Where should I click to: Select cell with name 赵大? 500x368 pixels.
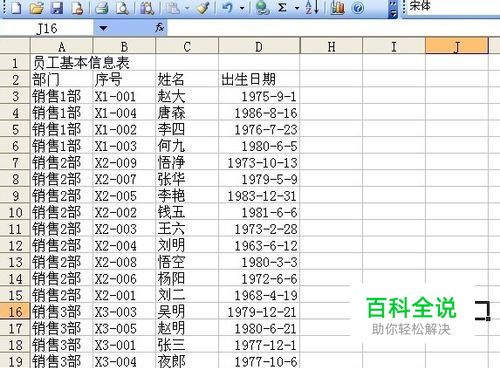(187, 96)
